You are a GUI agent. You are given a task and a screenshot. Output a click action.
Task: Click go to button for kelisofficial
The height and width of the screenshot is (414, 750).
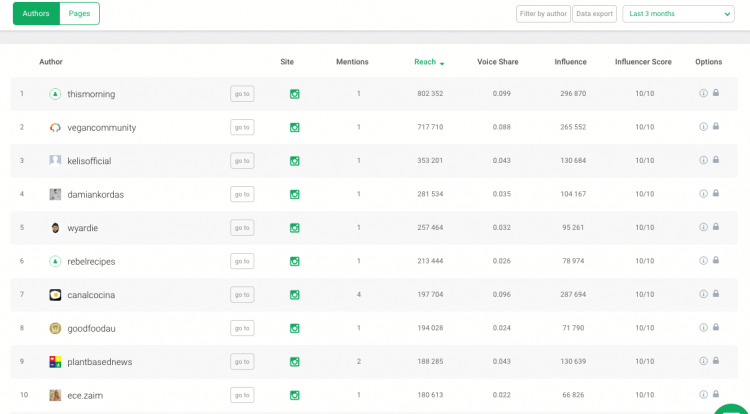coord(242,161)
